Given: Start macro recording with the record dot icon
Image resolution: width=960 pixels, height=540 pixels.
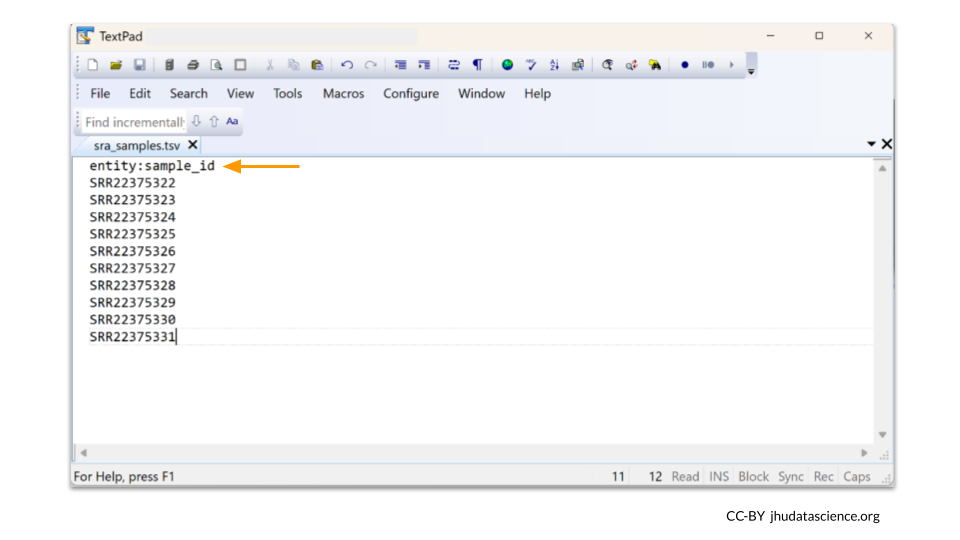Looking at the screenshot, I should pyautogui.click(x=685, y=65).
